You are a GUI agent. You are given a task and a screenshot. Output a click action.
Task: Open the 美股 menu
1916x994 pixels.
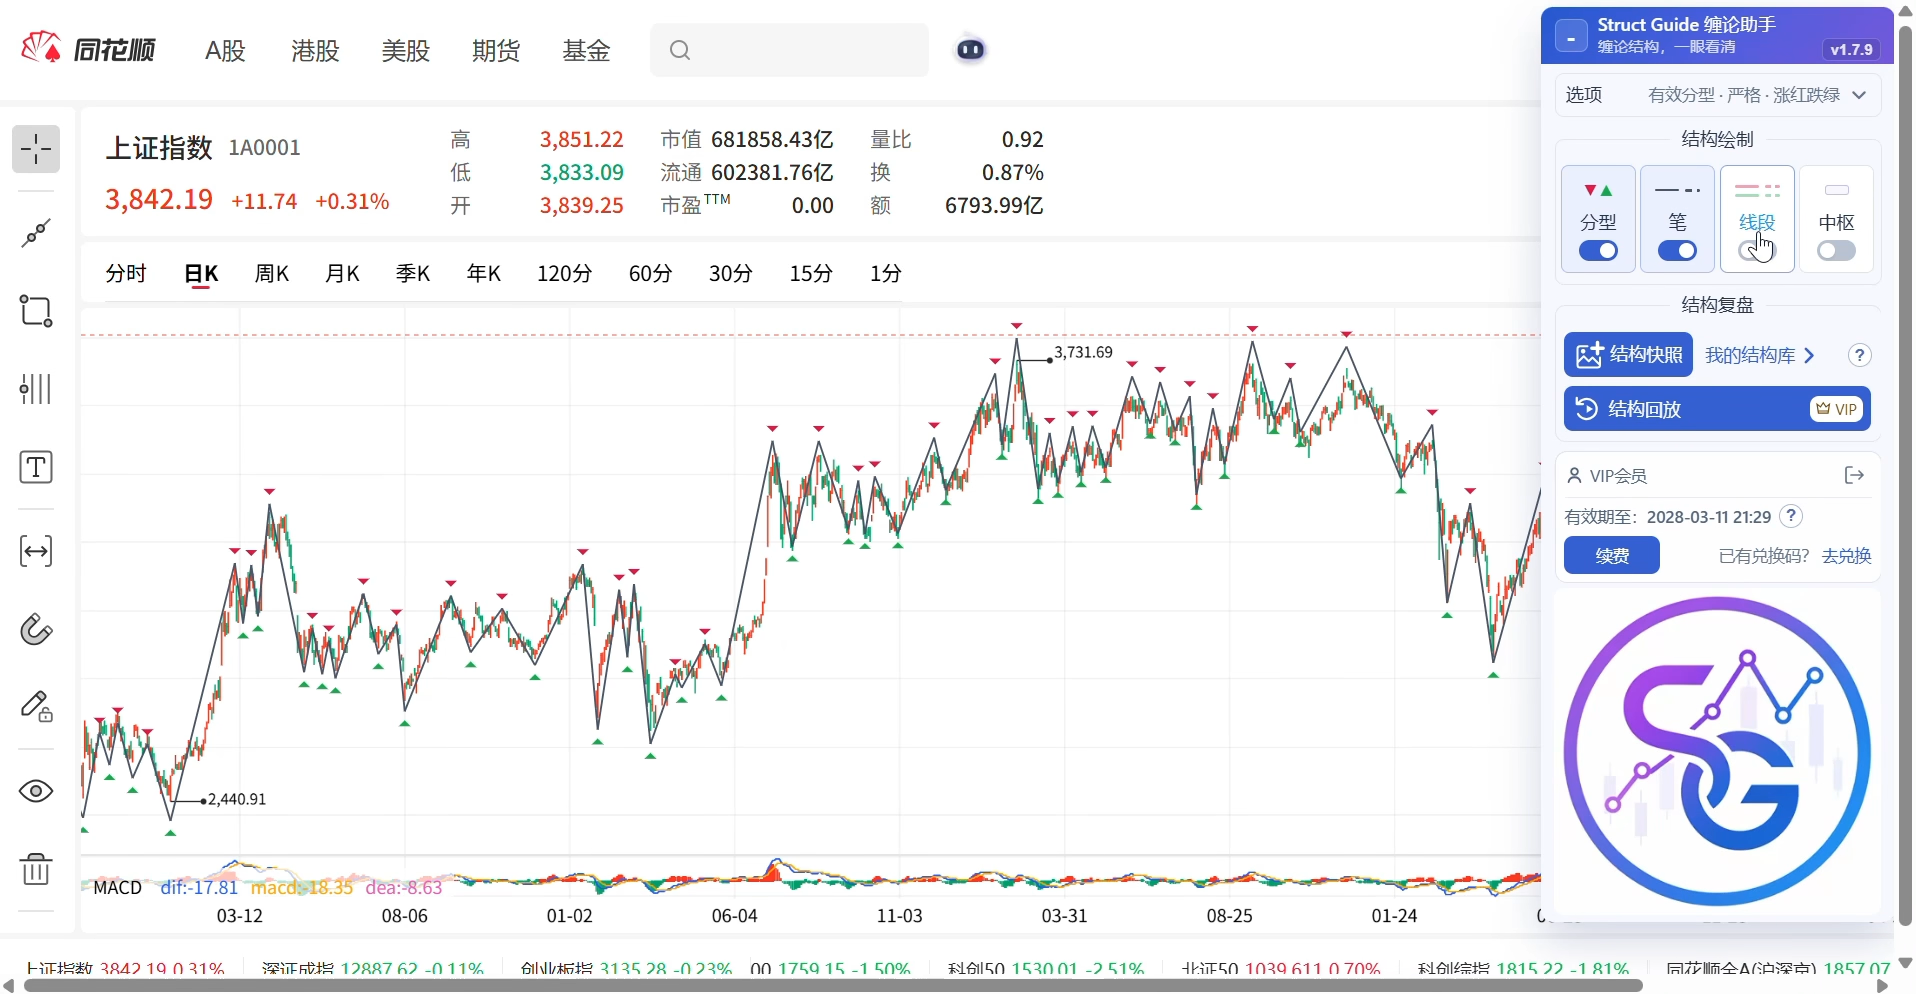point(405,50)
